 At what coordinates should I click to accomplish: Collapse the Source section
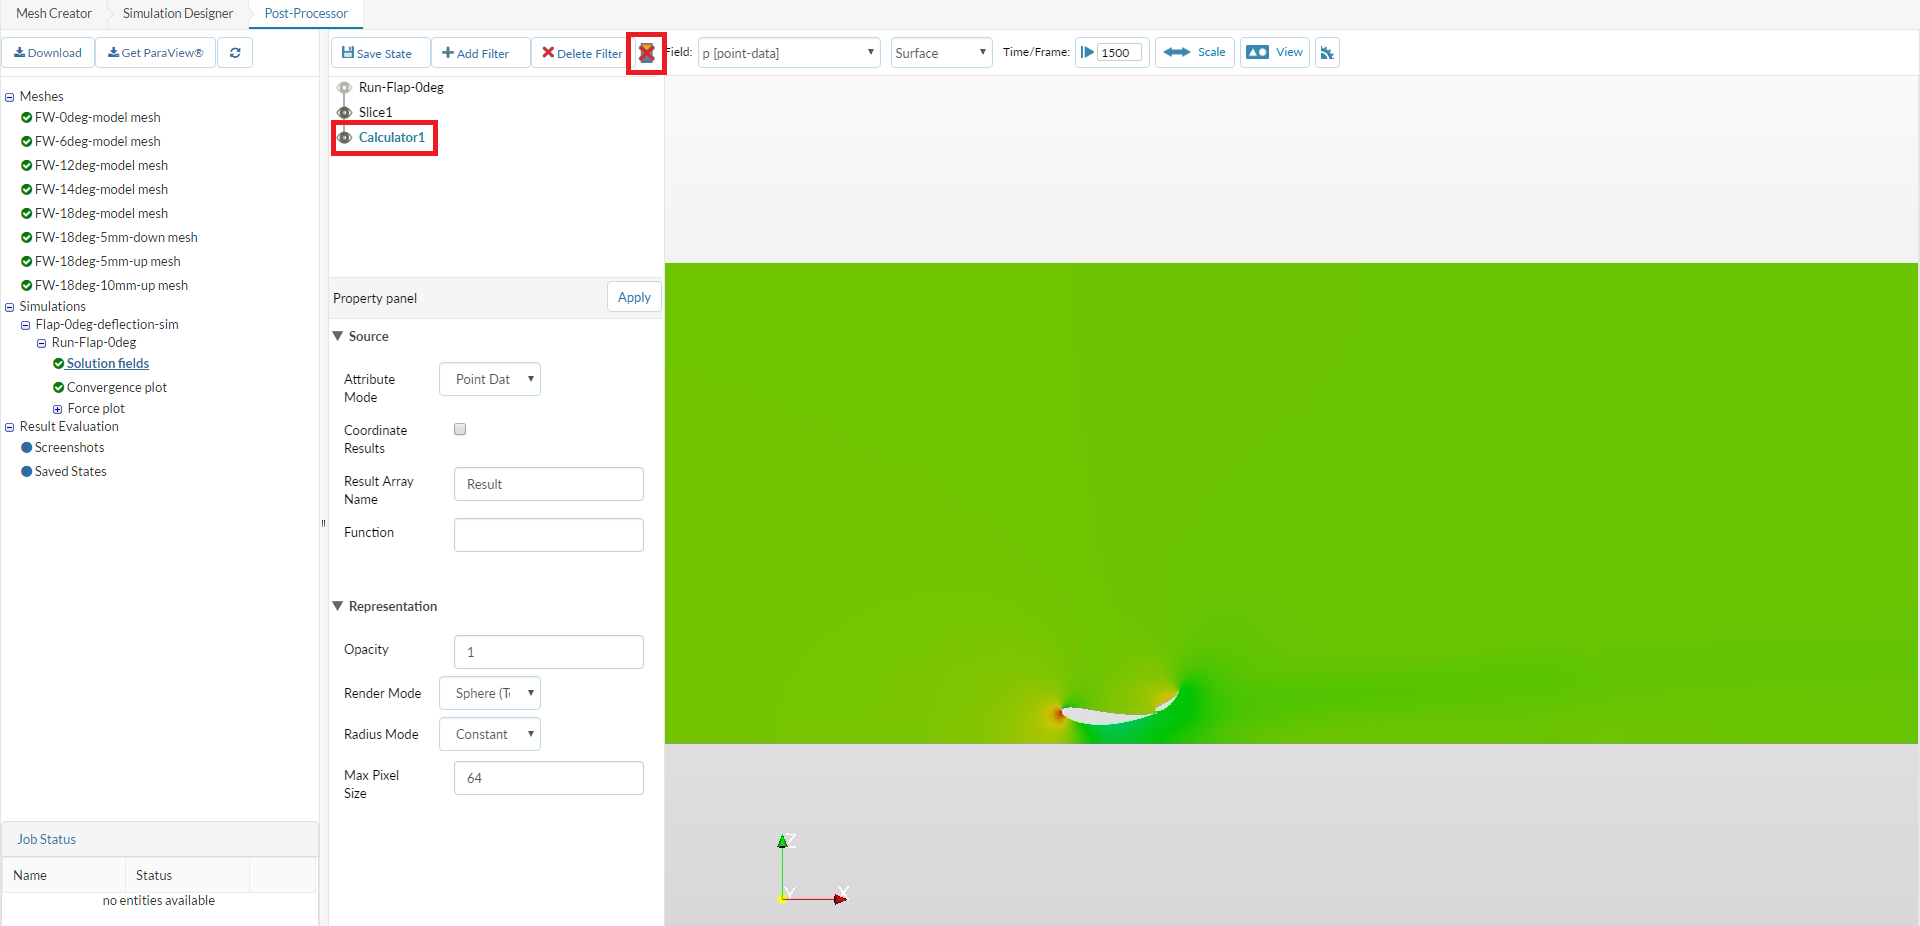(x=338, y=337)
